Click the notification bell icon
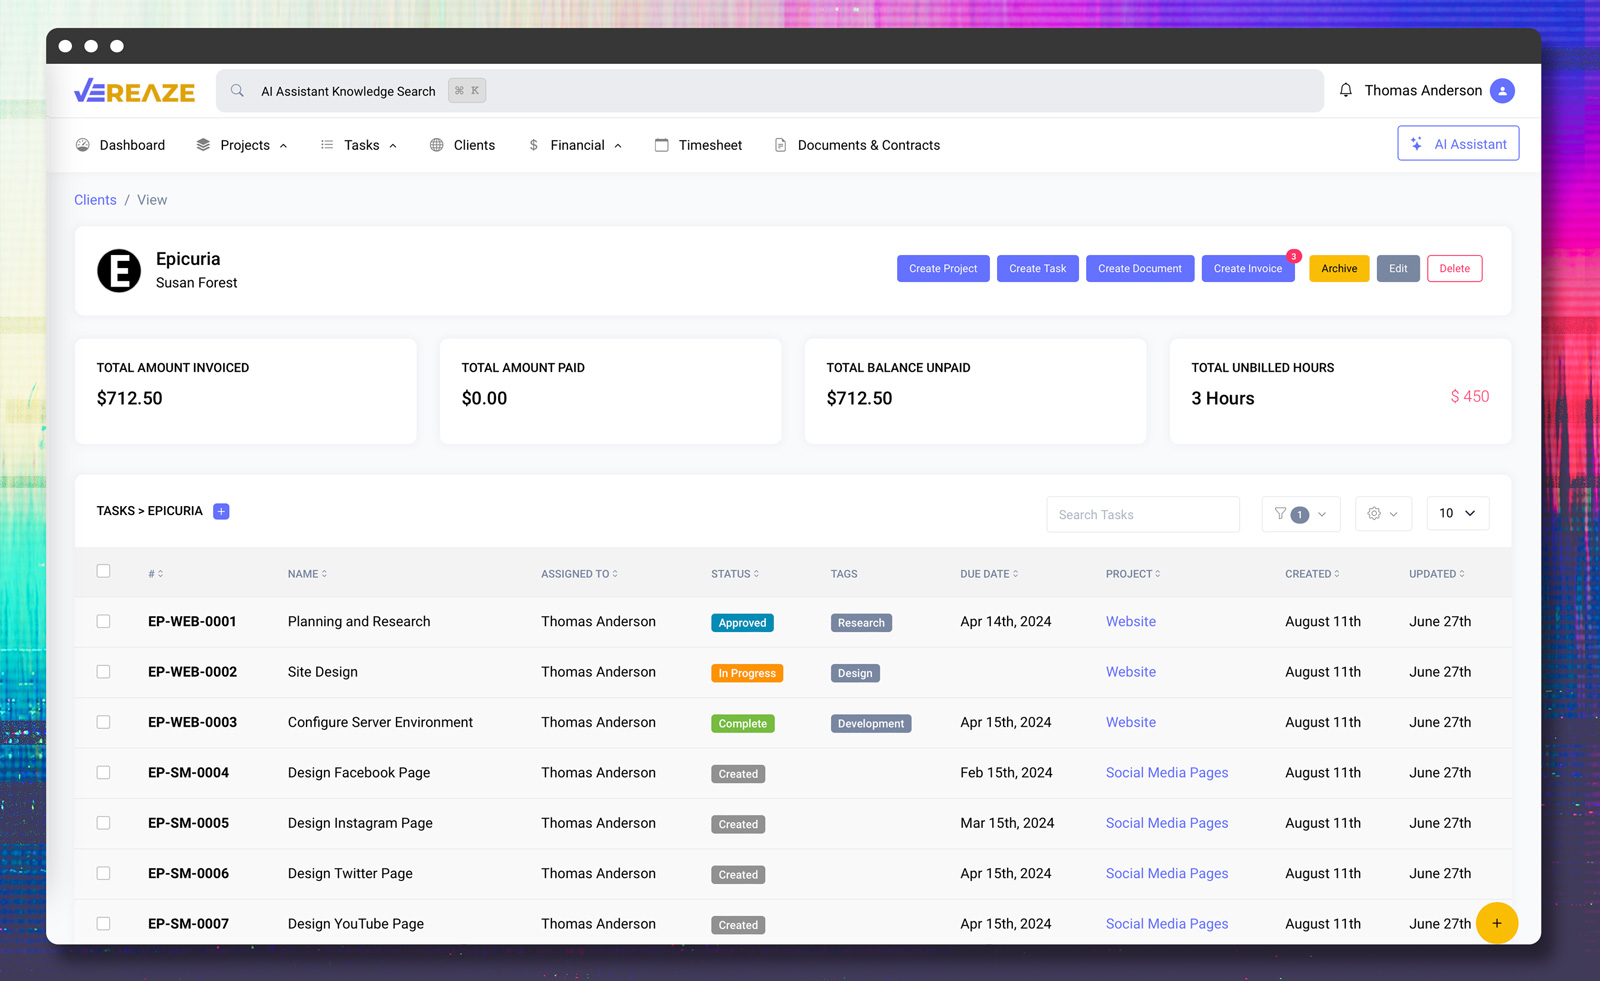Screen dimensions: 1600x981 click(x=1345, y=90)
